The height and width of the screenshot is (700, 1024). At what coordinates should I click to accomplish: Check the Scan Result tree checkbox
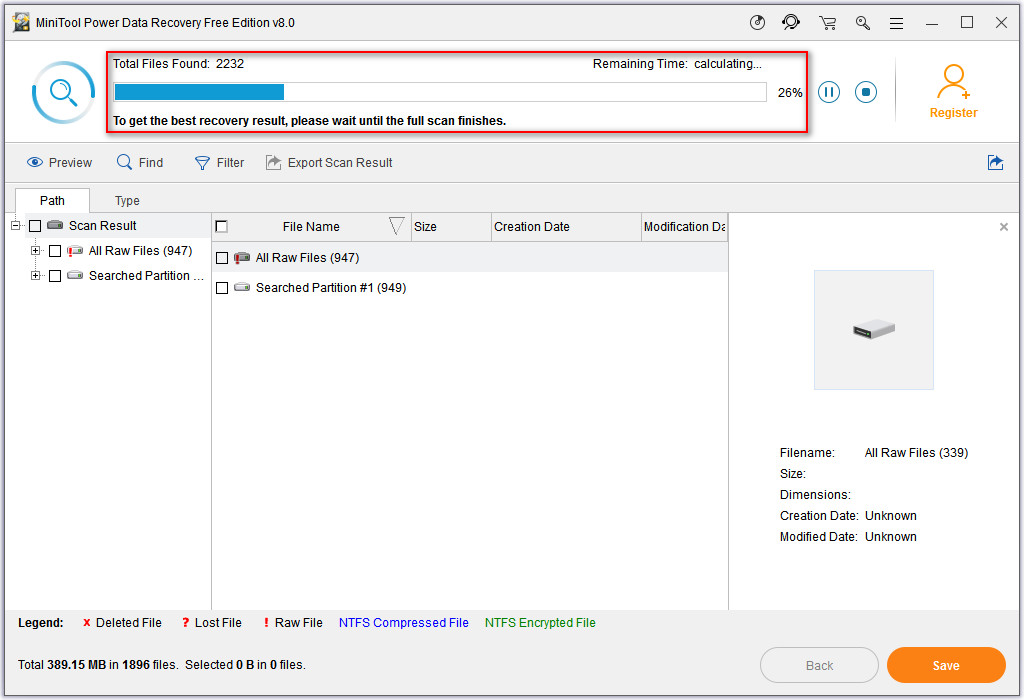point(35,226)
